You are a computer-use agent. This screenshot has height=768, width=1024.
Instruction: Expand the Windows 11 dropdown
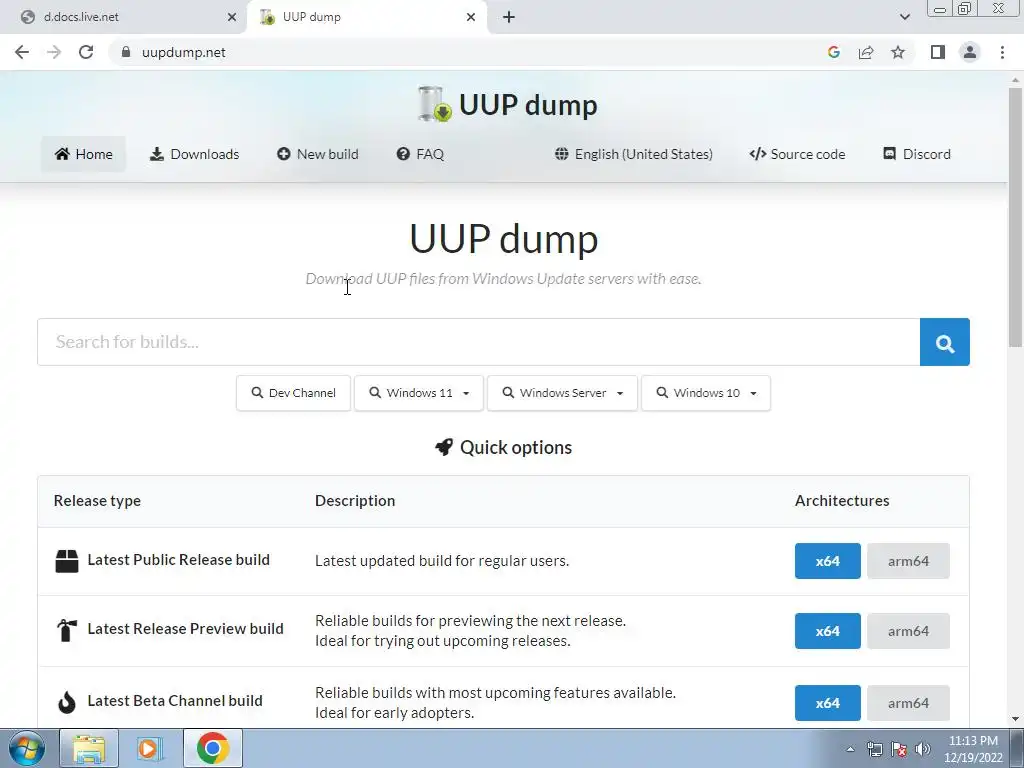coord(419,393)
